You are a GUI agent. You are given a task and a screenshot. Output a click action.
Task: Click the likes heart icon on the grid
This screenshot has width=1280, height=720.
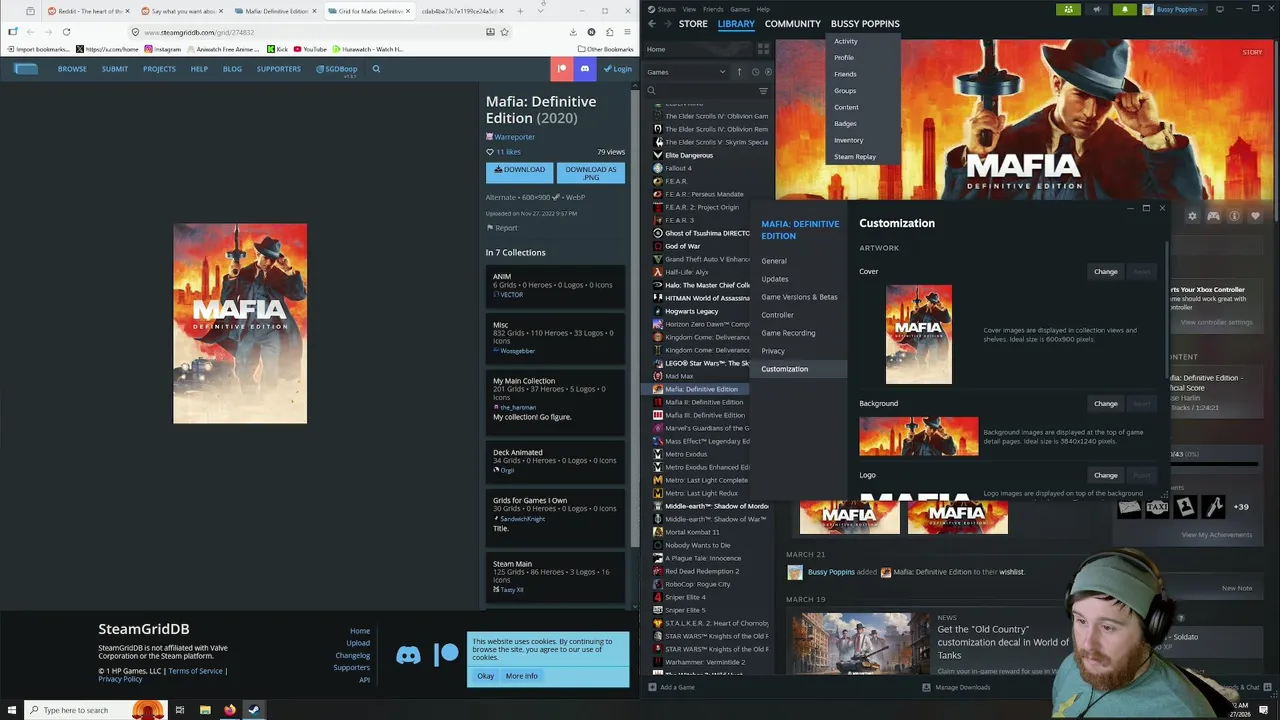coord(490,152)
